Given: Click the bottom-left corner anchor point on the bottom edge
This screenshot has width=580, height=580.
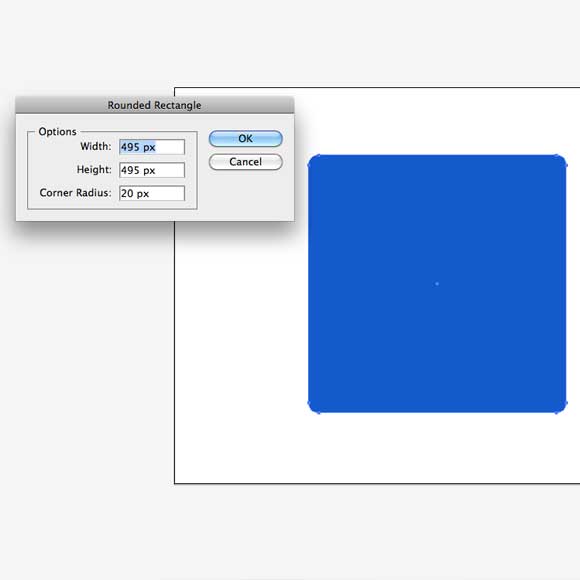Looking at the screenshot, I should pos(319,412).
